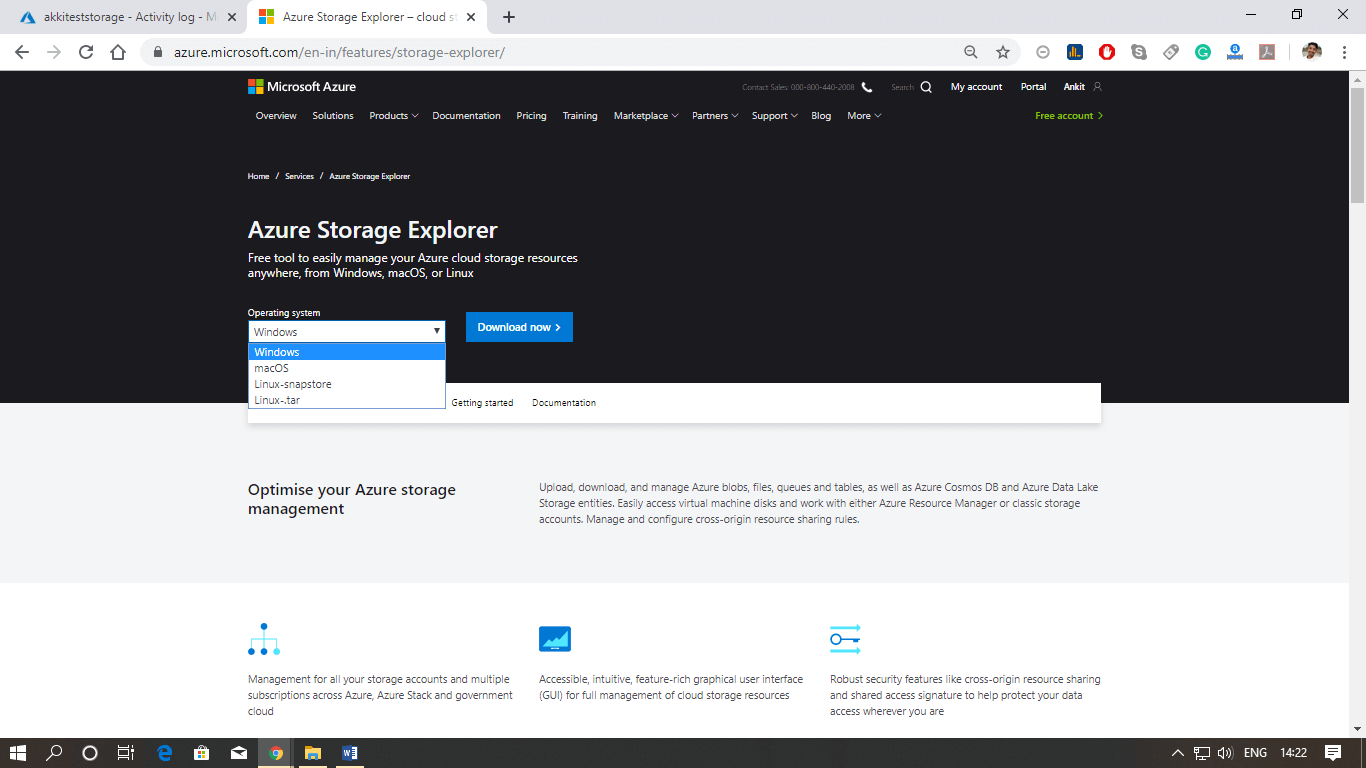Open site search with the magnifier icon

pyautogui.click(x=926, y=87)
